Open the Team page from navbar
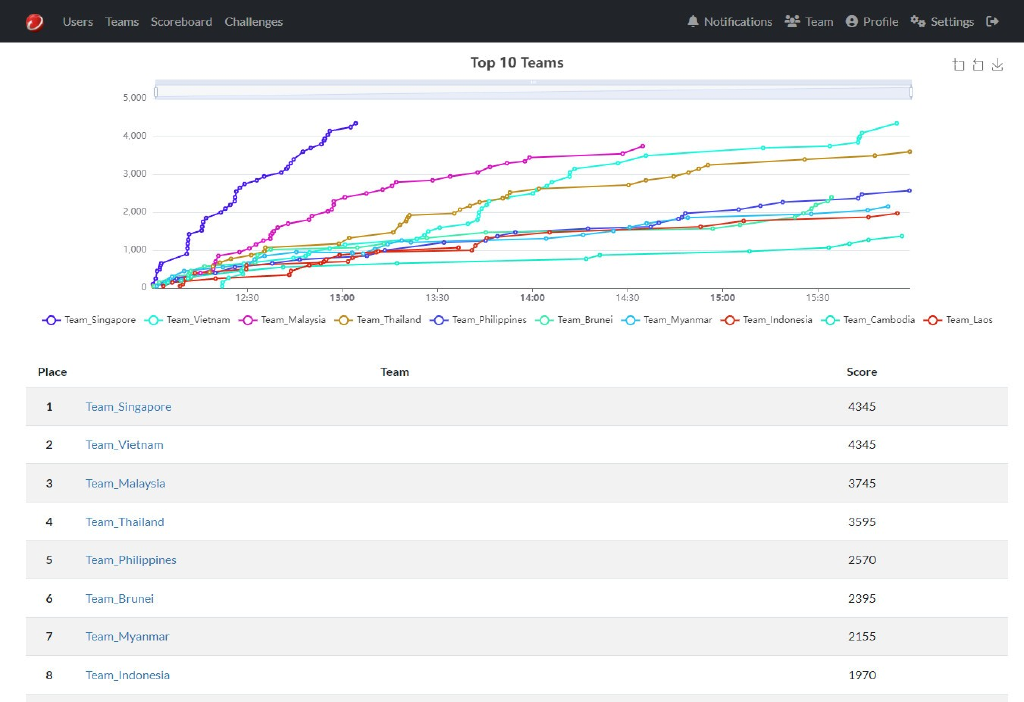This screenshot has width=1024, height=702. (x=809, y=22)
